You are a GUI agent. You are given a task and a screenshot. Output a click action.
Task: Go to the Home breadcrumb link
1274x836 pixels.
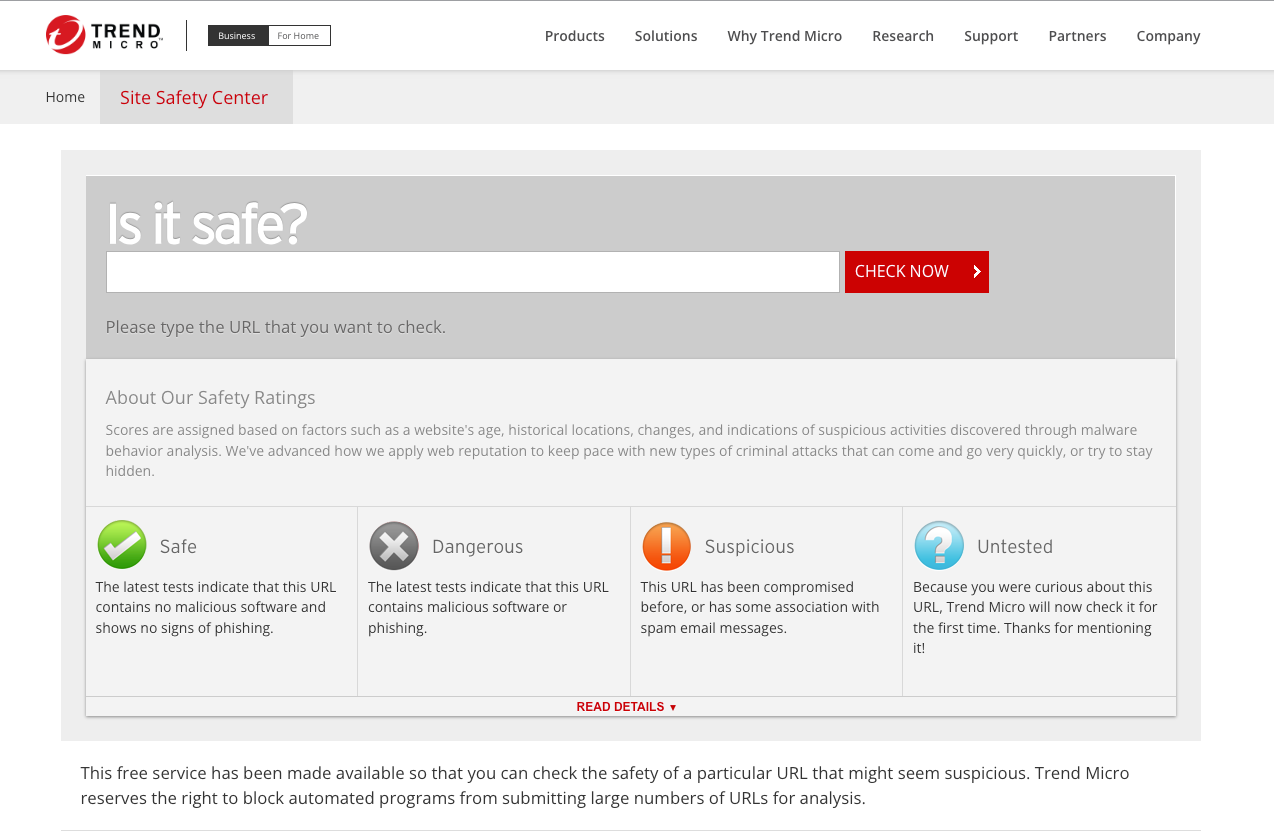(x=65, y=97)
